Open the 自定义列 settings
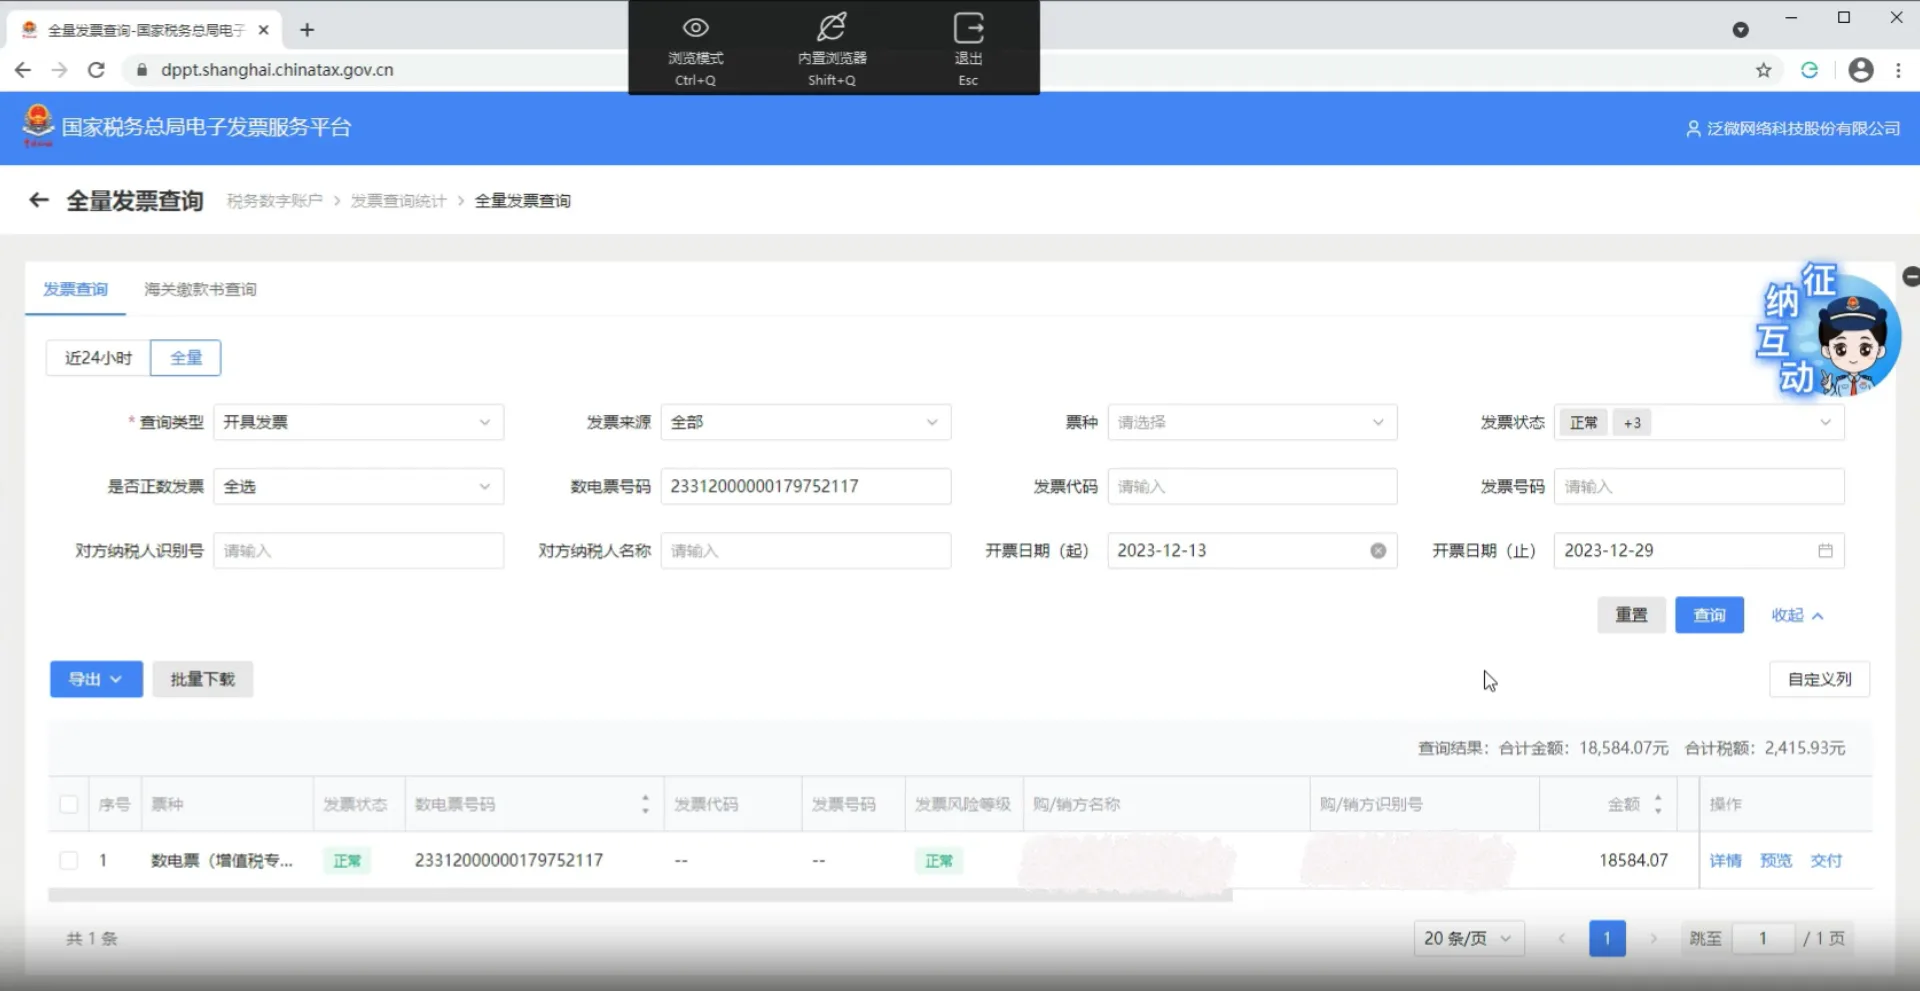1920x991 pixels. [1820, 679]
